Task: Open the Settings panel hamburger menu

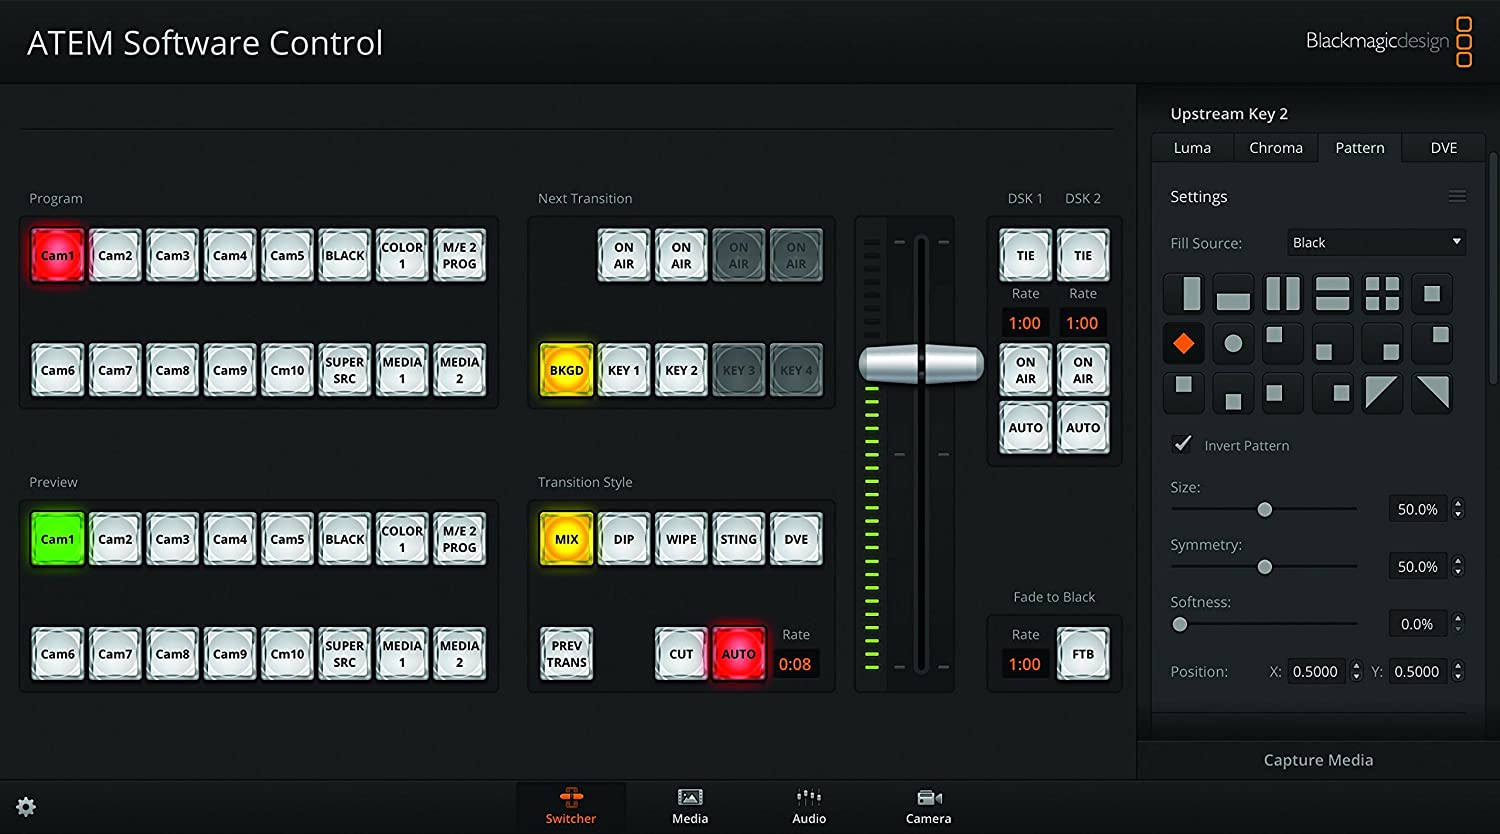Action: coord(1457,197)
